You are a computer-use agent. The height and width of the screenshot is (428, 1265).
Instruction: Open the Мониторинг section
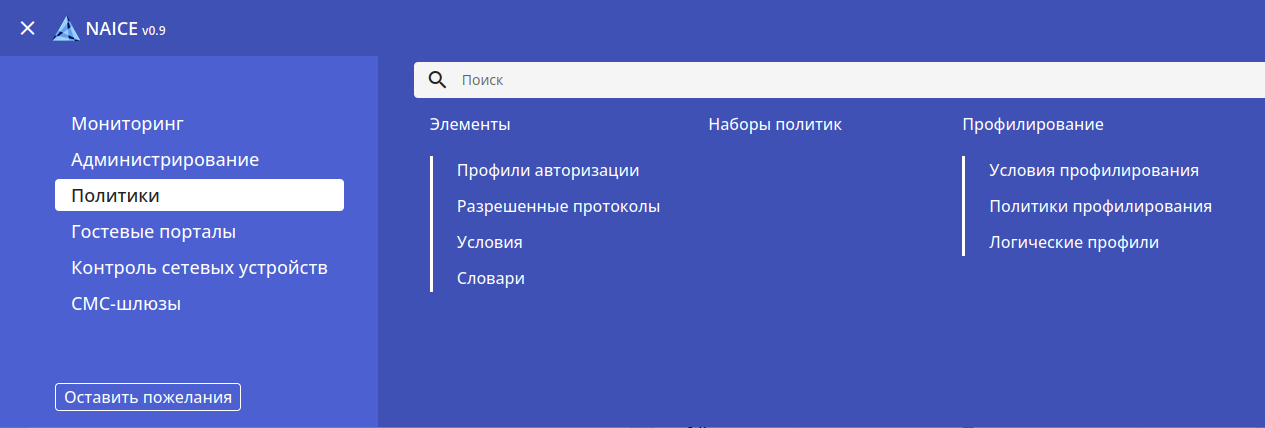tap(128, 124)
